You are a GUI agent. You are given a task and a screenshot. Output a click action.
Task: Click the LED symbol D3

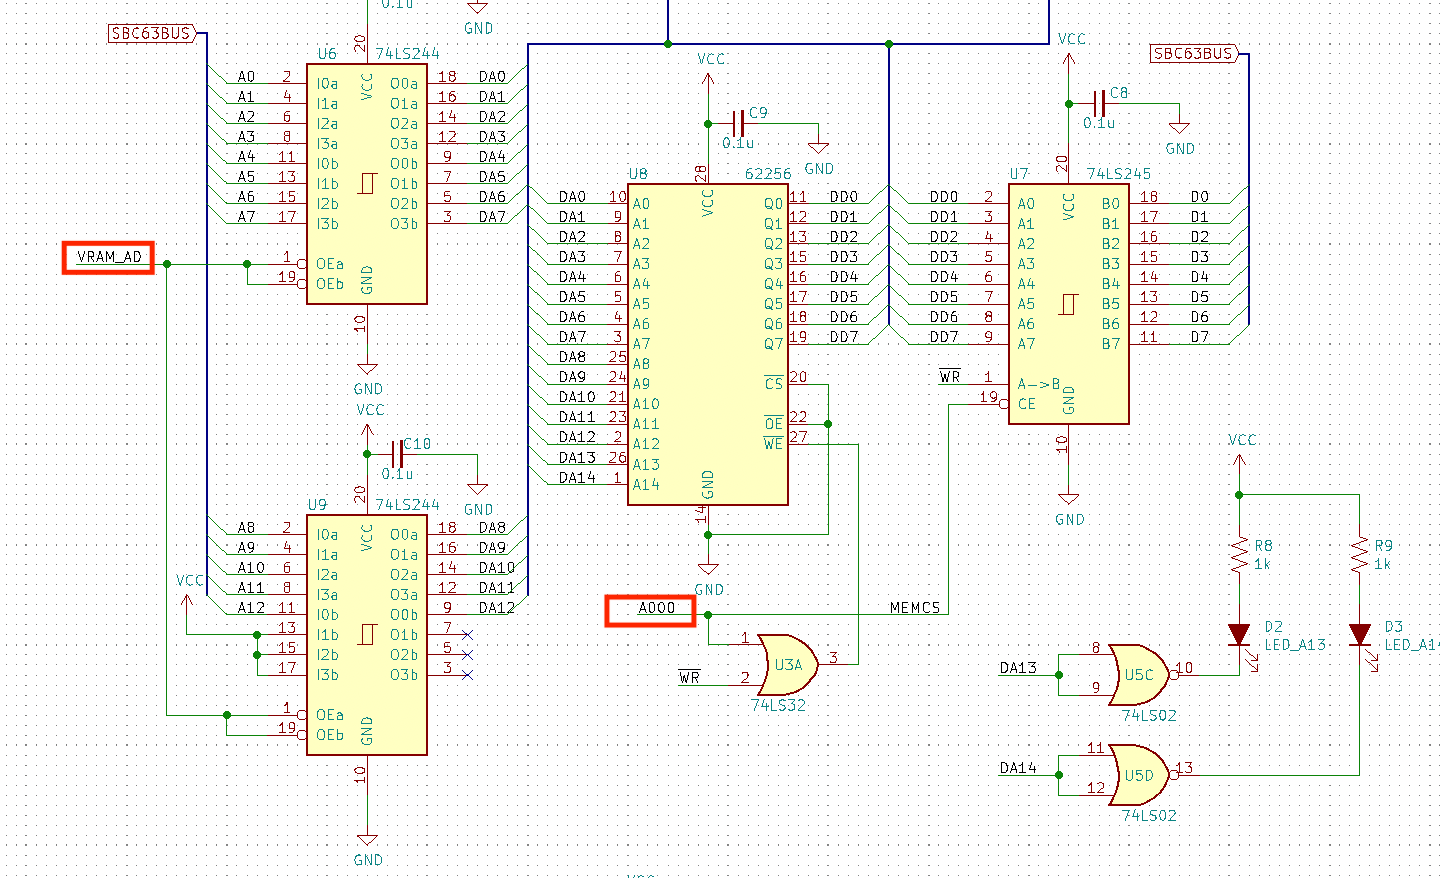pyautogui.click(x=1360, y=635)
